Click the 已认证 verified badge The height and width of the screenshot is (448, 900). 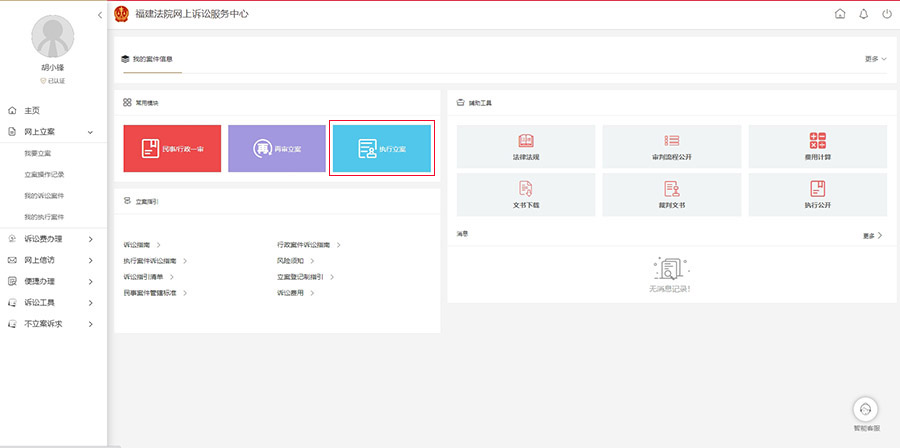[53, 81]
